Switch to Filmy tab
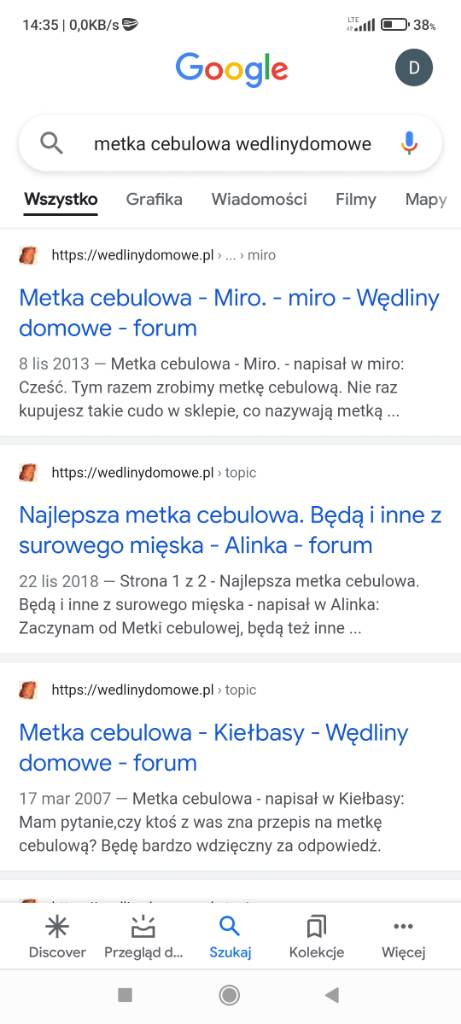Image resolution: width=461 pixels, height=1024 pixels. point(356,199)
